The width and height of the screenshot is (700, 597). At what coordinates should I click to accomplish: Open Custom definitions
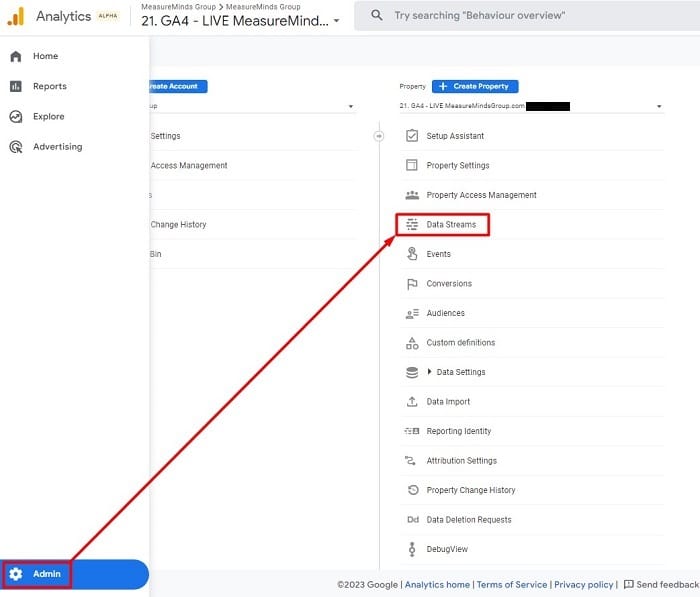(x=461, y=342)
